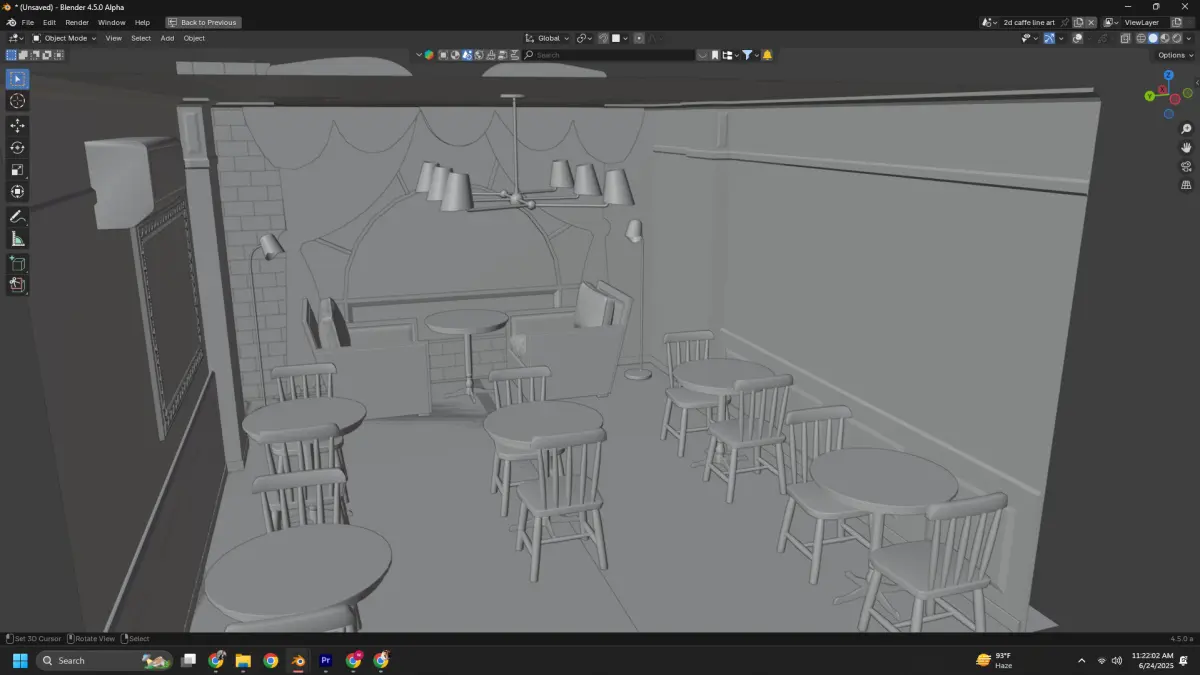Image resolution: width=1200 pixels, height=675 pixels.
Task: Click the Pan view hand icon
Action: click(1186, 148)
